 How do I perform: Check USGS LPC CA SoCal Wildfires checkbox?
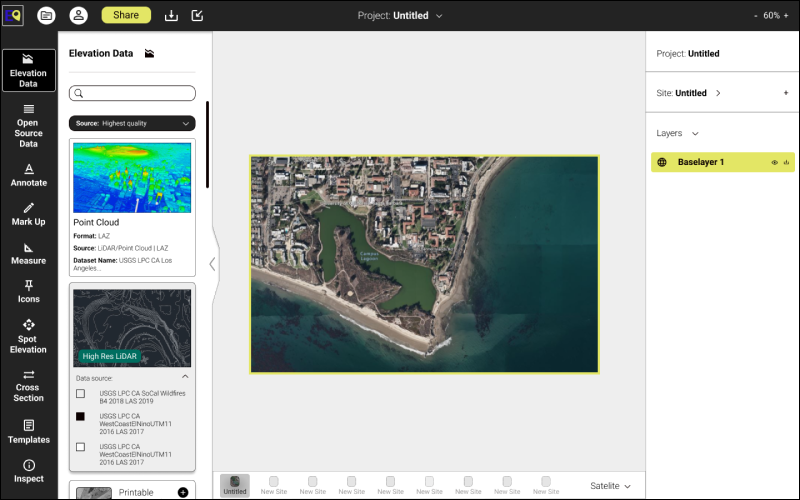tap(81, 393)
